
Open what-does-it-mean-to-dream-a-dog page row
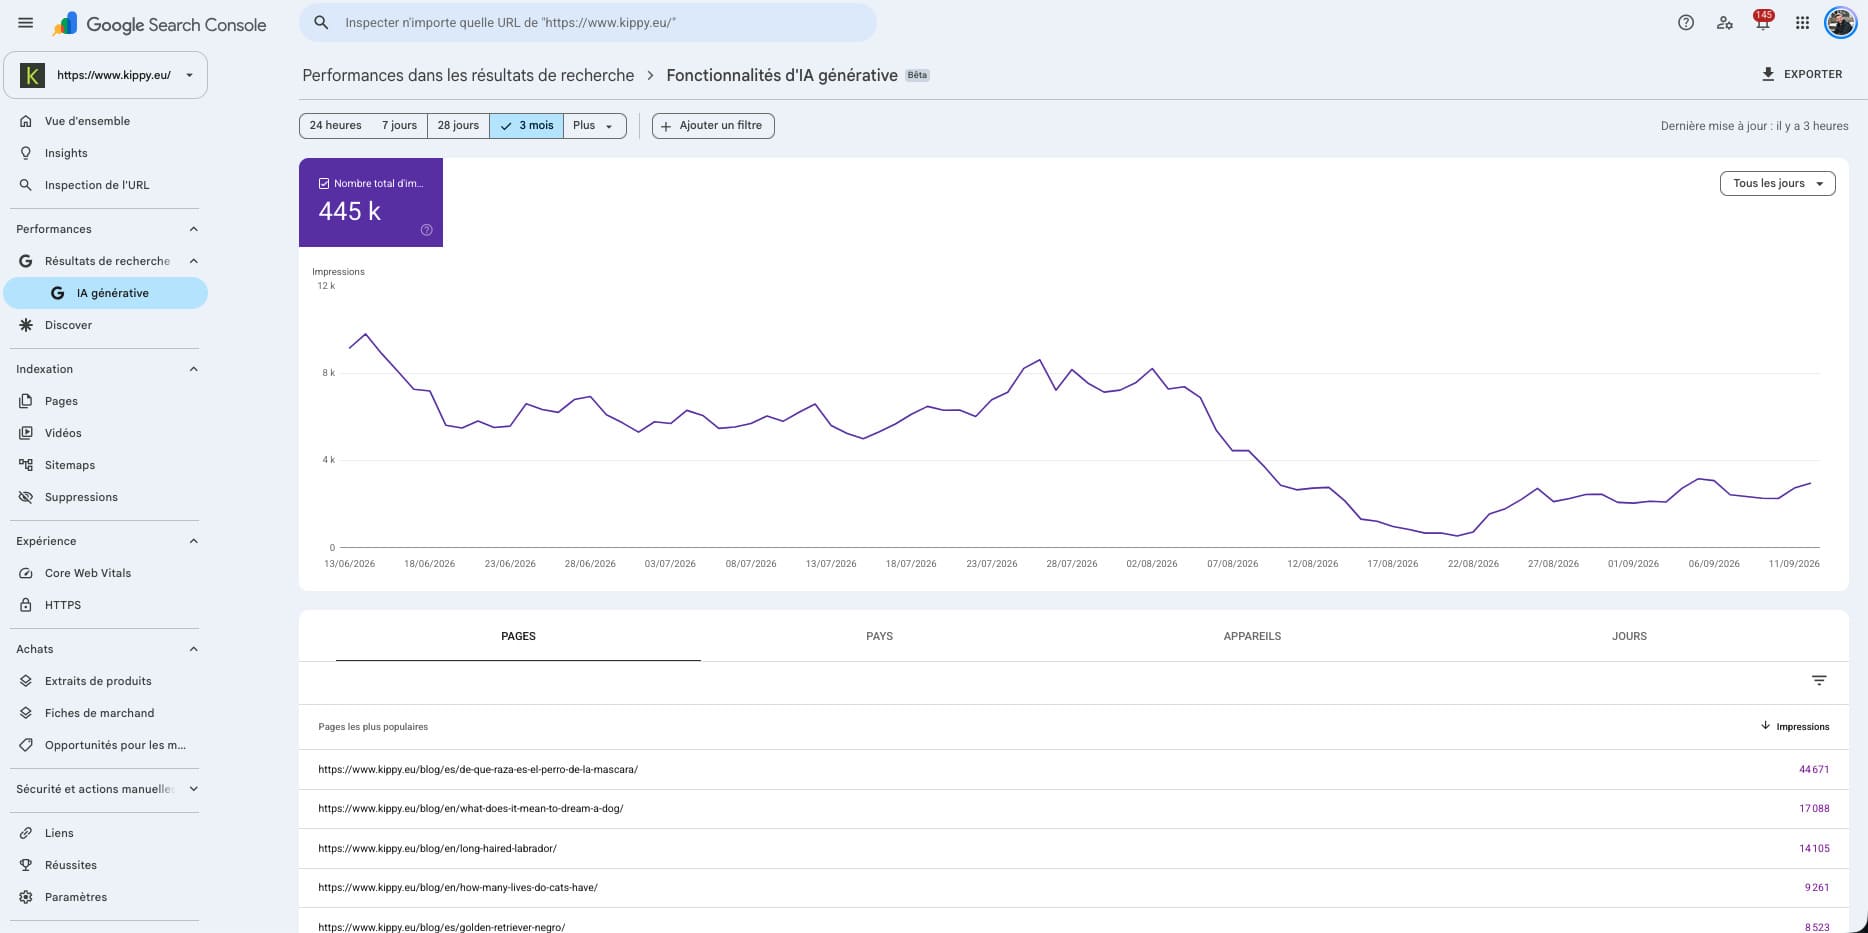[1073, 809]
